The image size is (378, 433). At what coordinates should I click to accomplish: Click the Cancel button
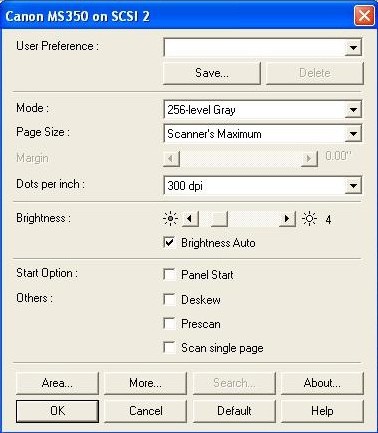tap(145, 411)
